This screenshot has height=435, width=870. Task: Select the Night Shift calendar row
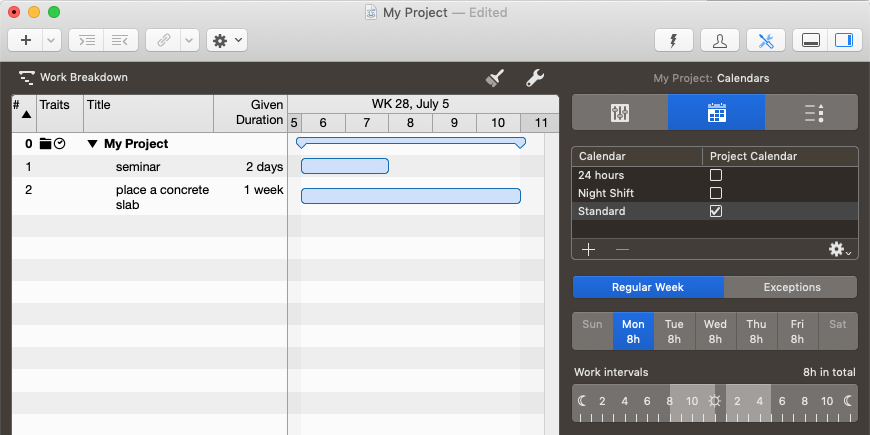(715, 193)
